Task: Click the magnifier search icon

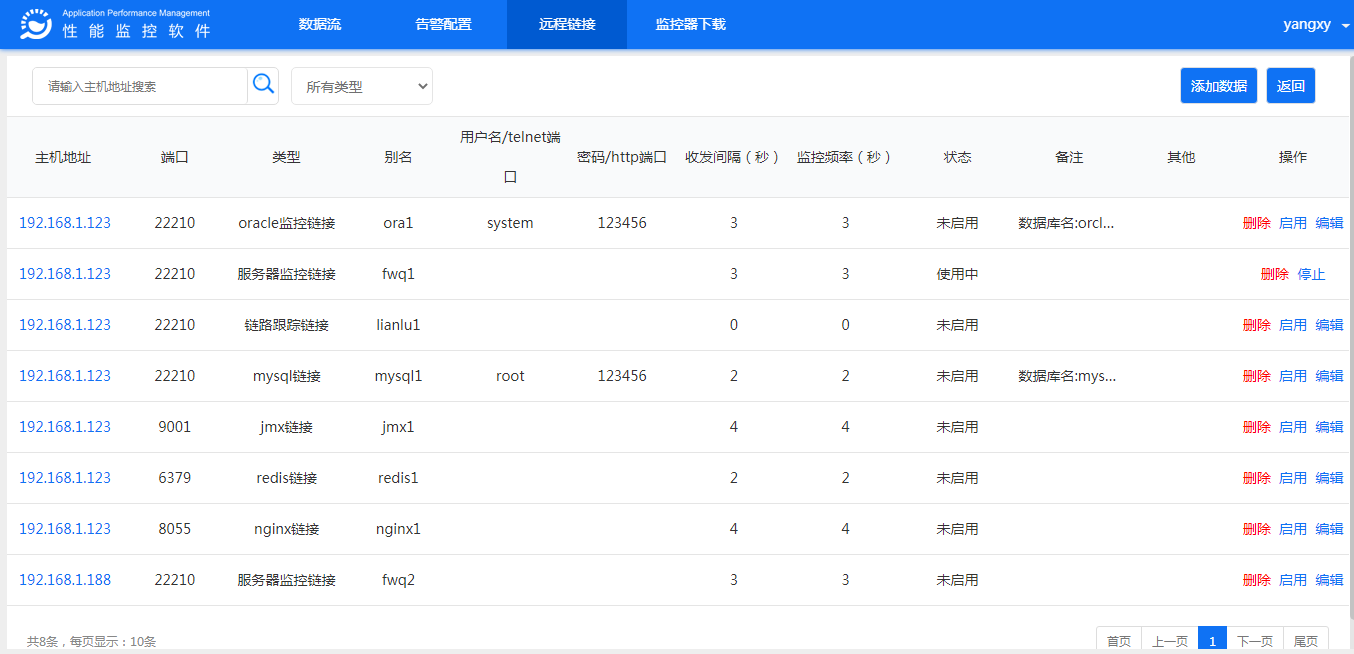Action: pyautogui.click(x=263, y=85)
